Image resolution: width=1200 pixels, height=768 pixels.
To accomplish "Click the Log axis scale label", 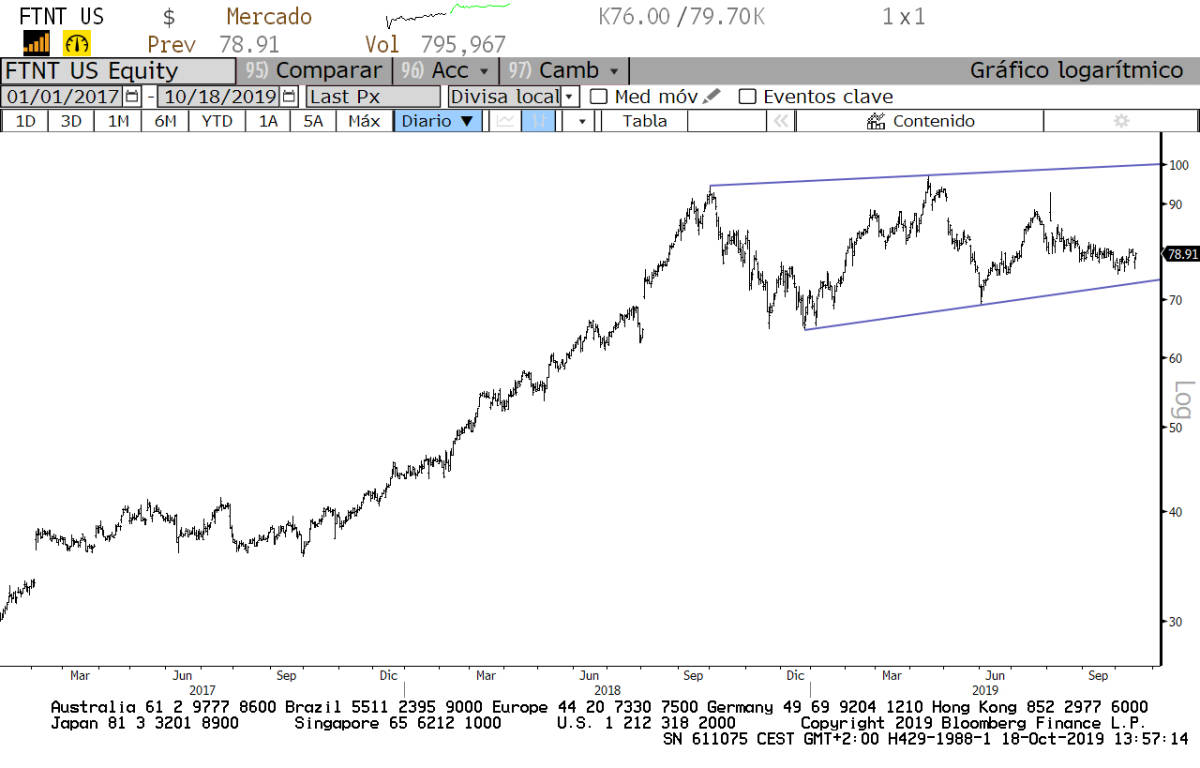I will (1184, 399).
